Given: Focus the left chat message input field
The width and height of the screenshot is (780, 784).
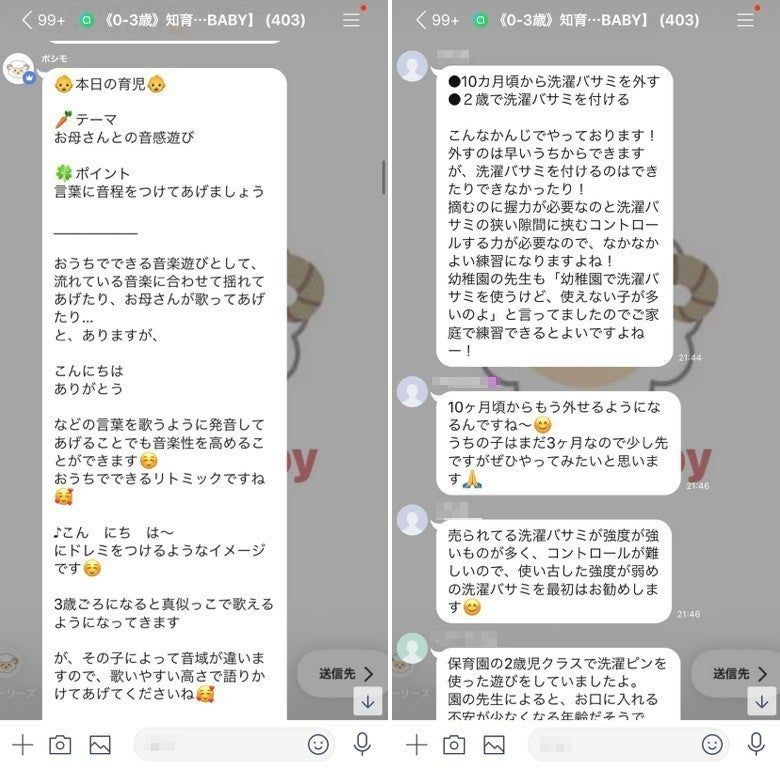Looking at the screenshot, I should 220,745.
